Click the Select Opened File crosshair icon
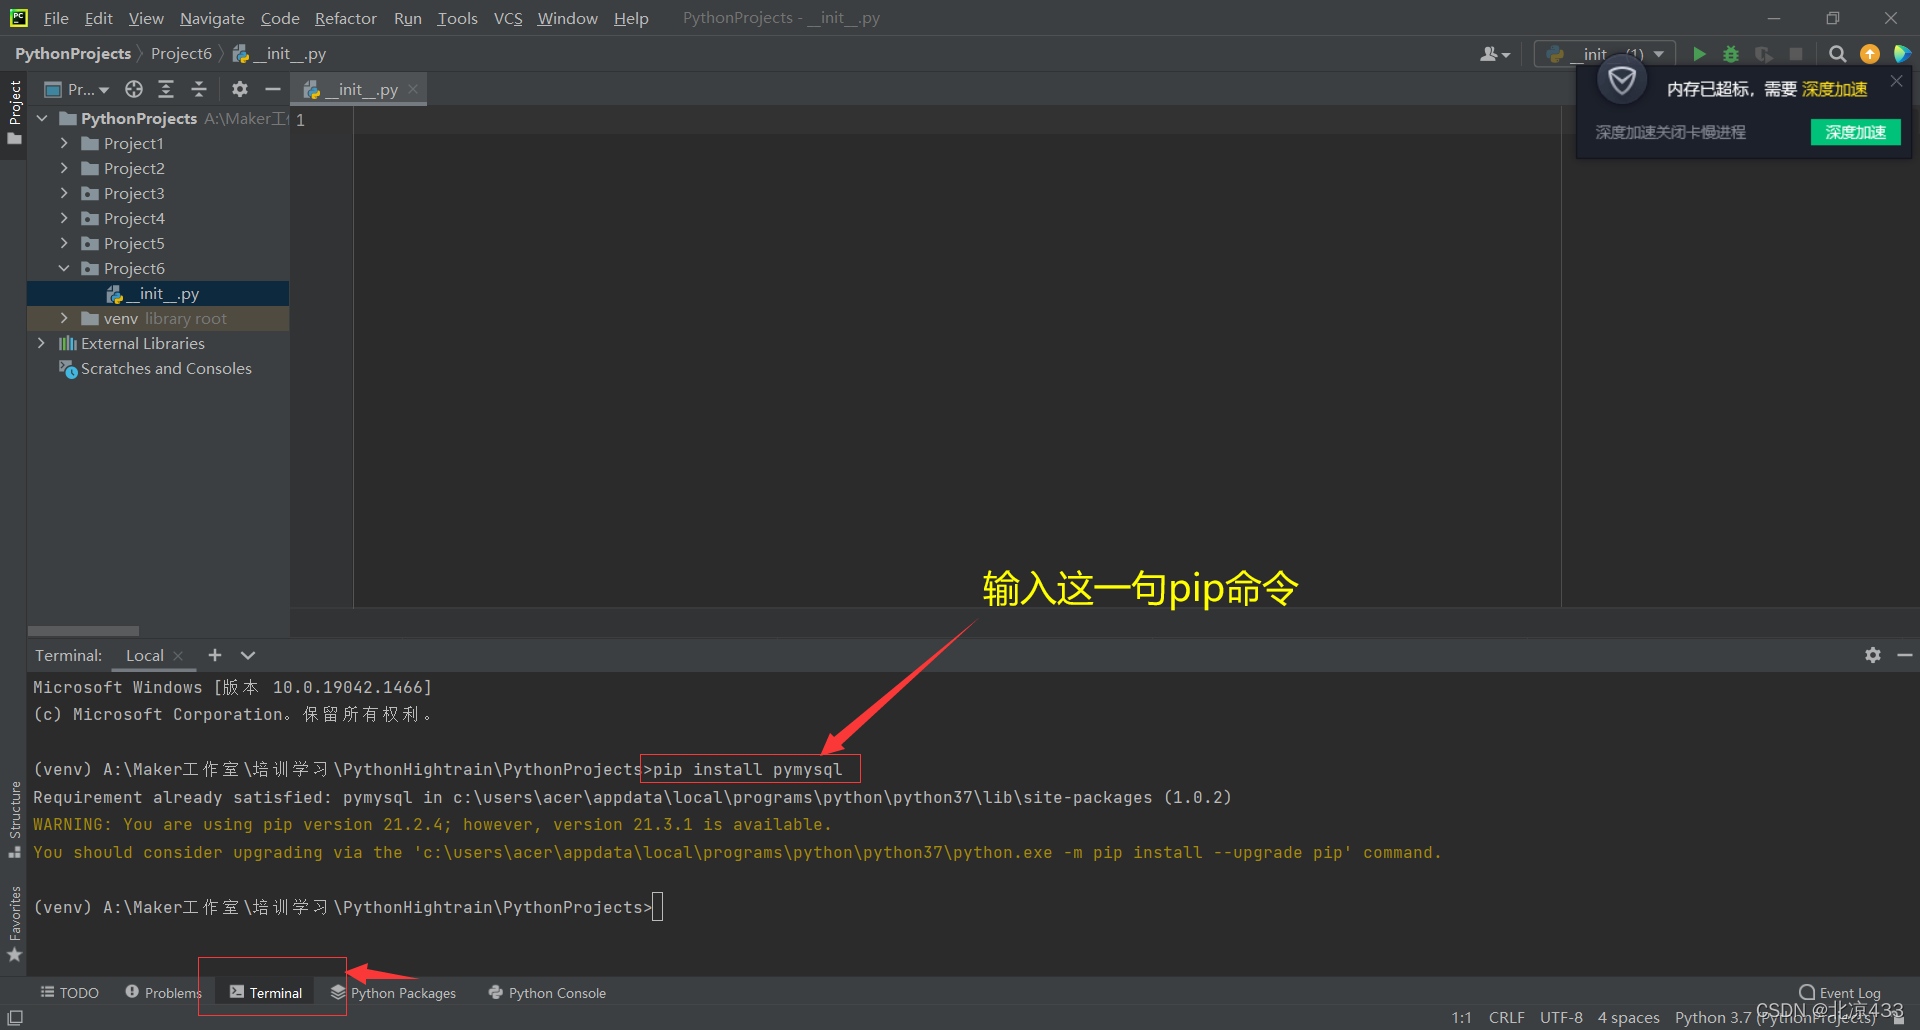Screen dimensions: 1920x1030 (x=133, y=89)
